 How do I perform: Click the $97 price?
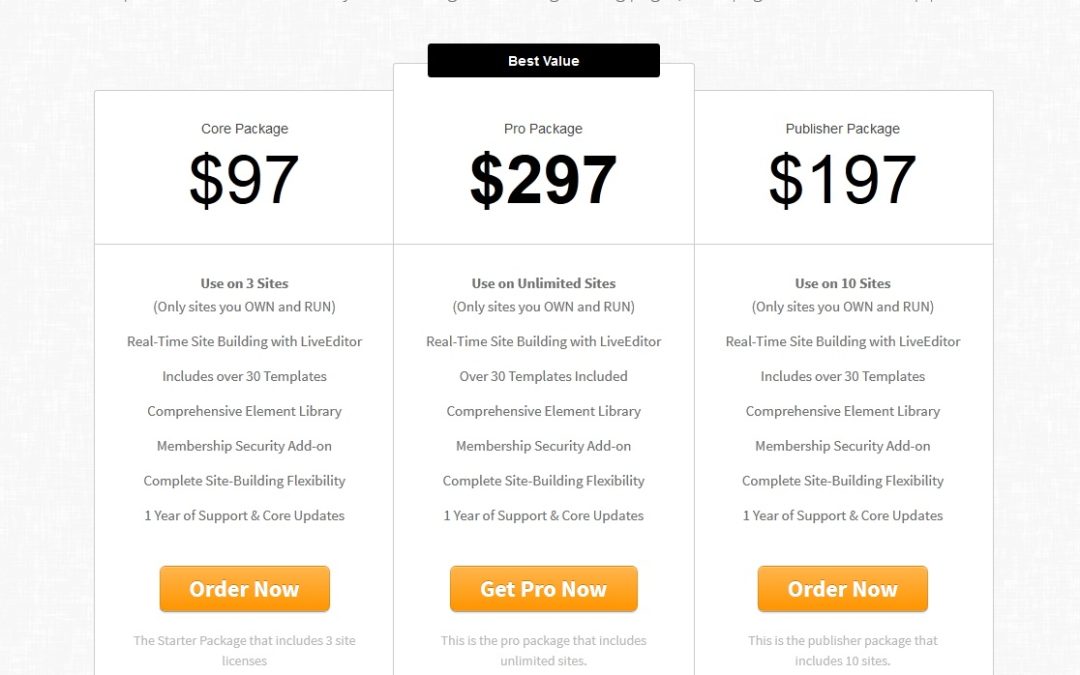pyautogui.click(x=244, y=180)
